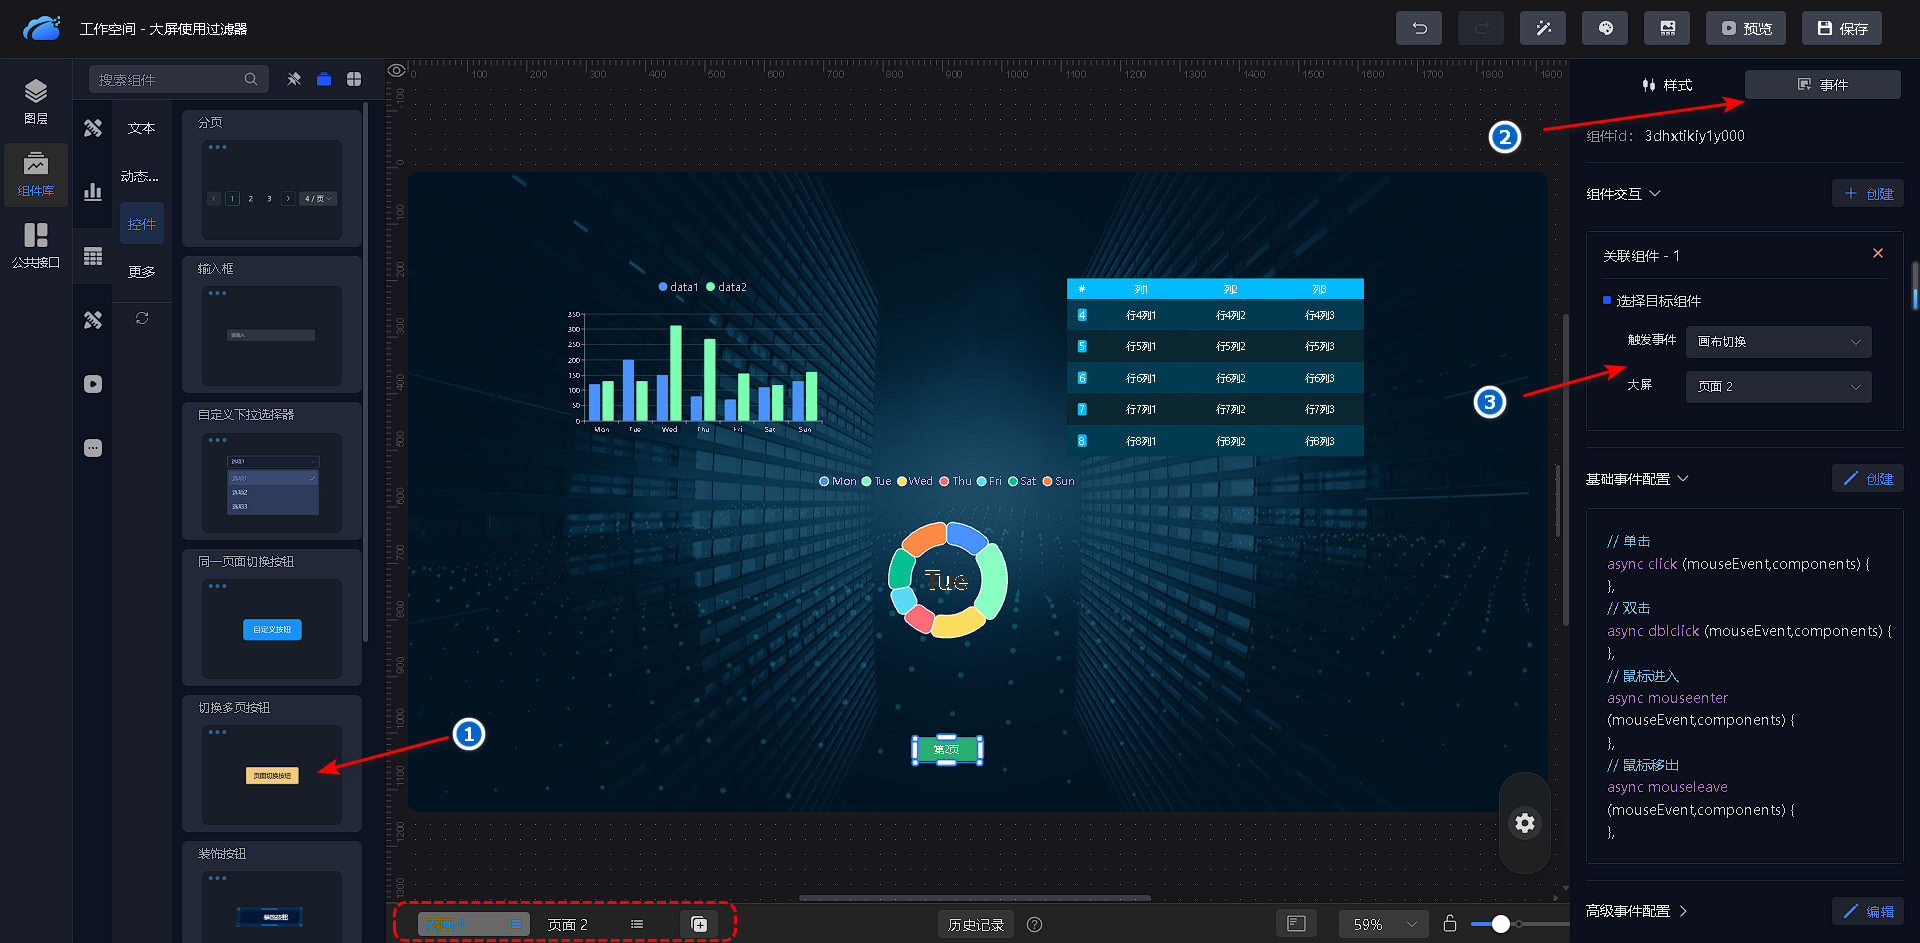Open the 59% zoom level dropdown
Screen dimensions: 1920x943
tap(1383, 925)
